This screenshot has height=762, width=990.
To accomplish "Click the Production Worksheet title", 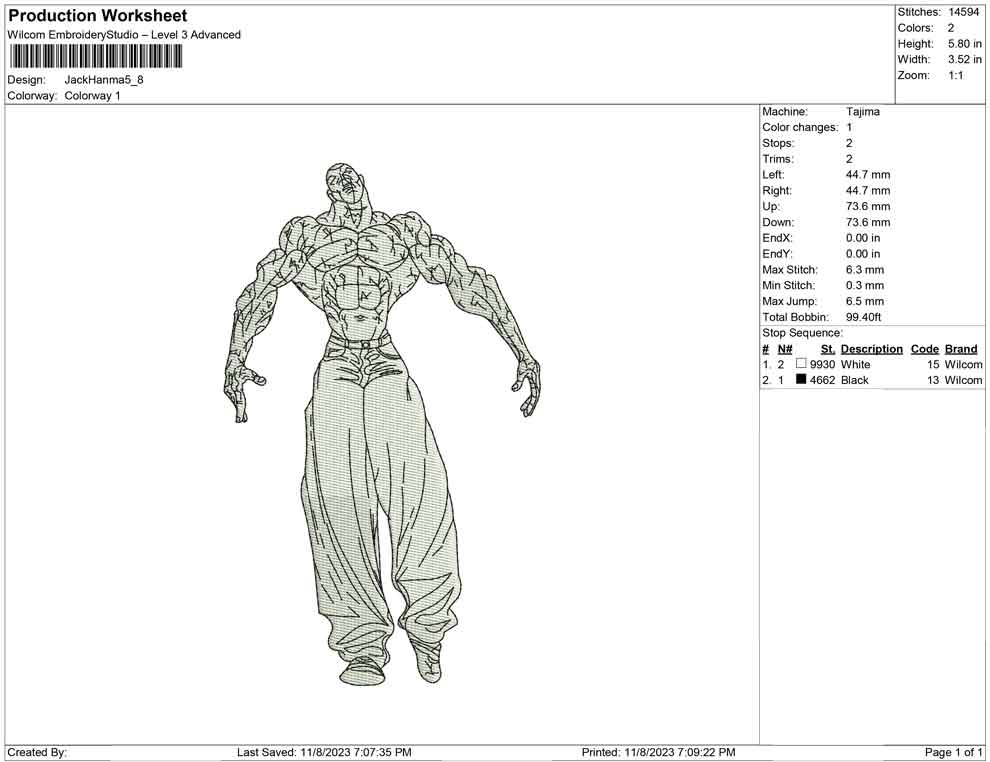I will click(x=98, y=16).
